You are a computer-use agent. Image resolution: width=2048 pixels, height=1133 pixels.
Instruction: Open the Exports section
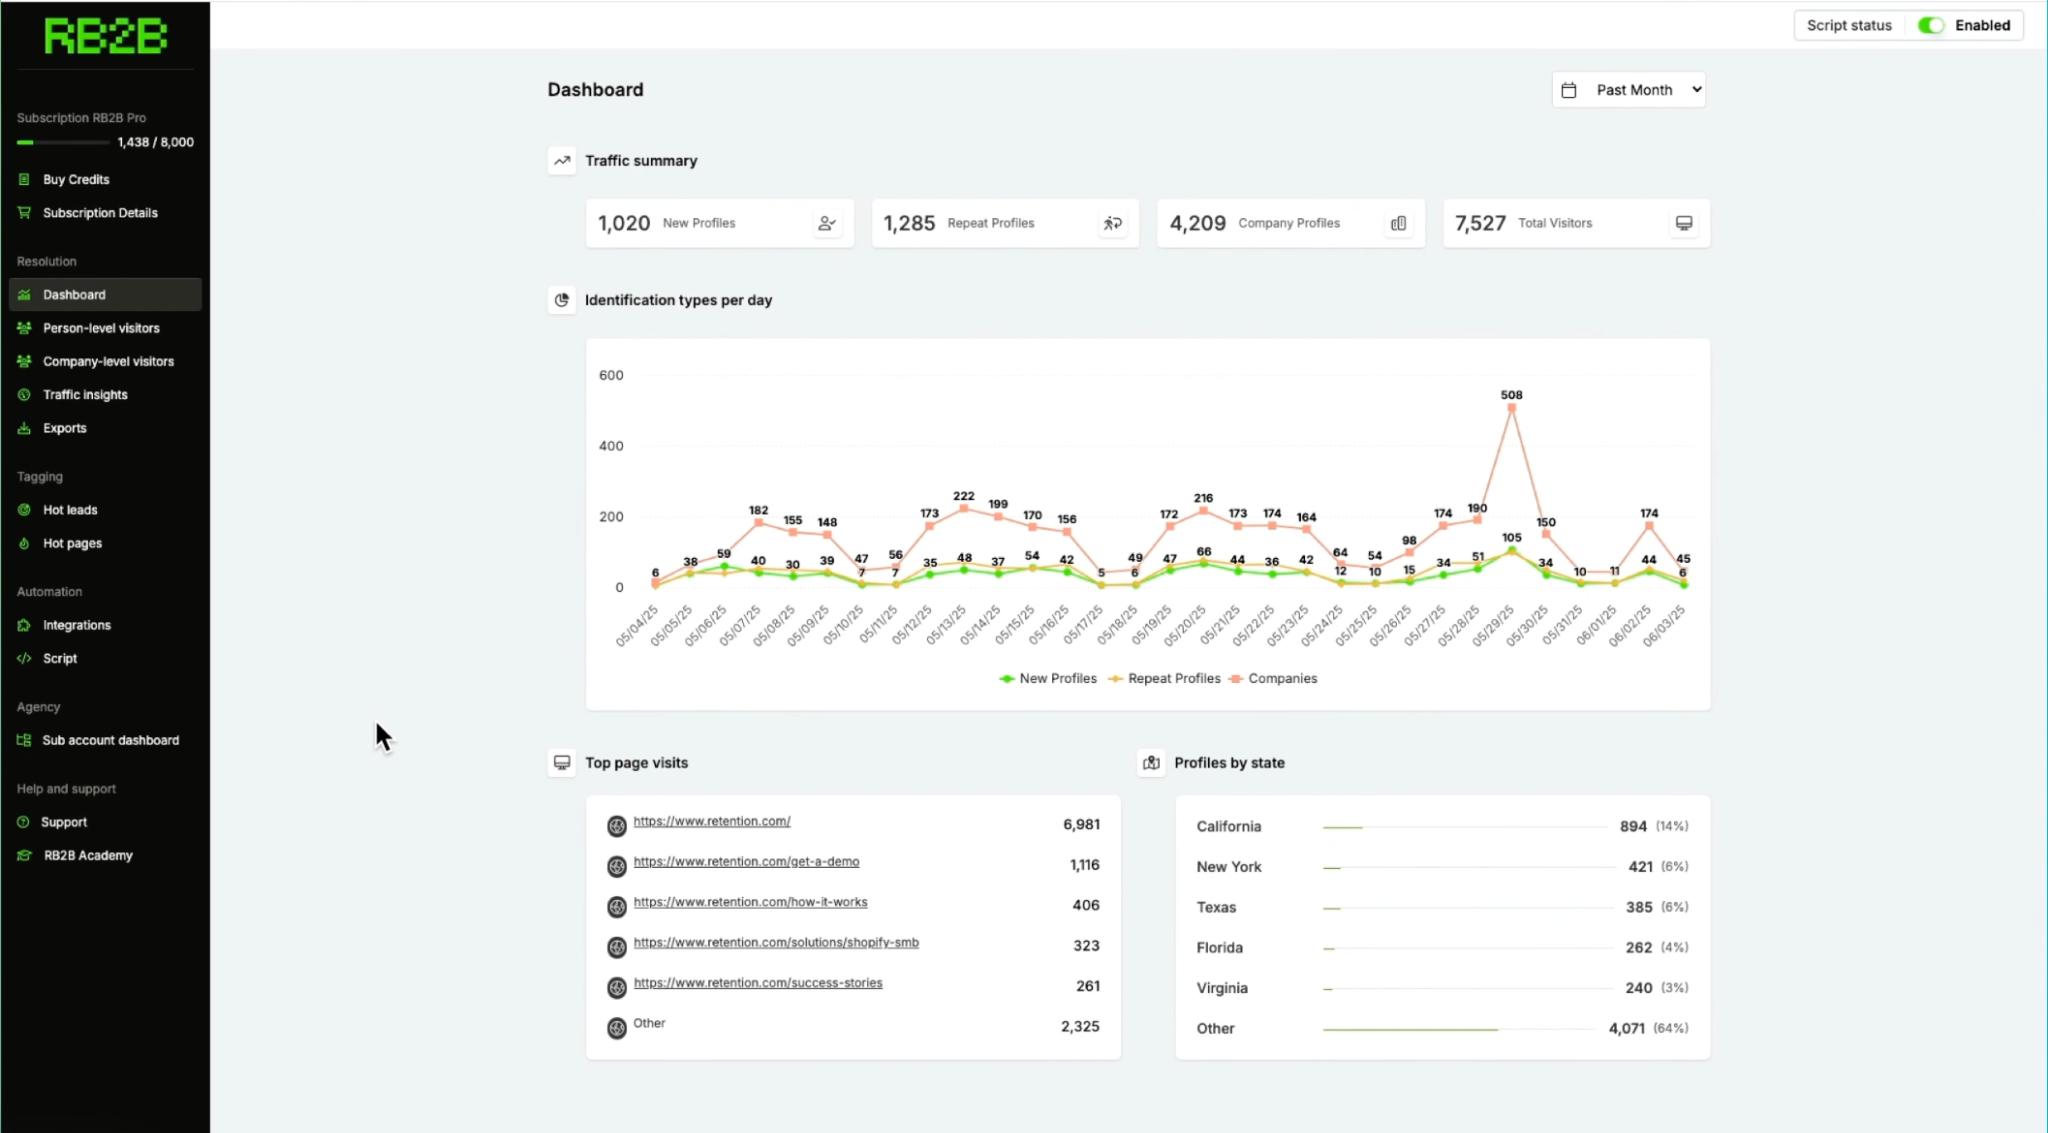pyautogui.click(x=105, y=428)
